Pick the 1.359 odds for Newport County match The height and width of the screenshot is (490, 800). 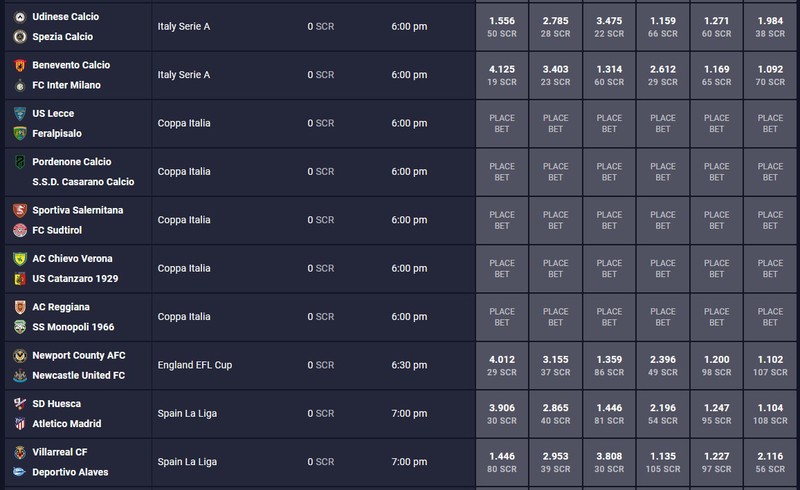point(609,365)
